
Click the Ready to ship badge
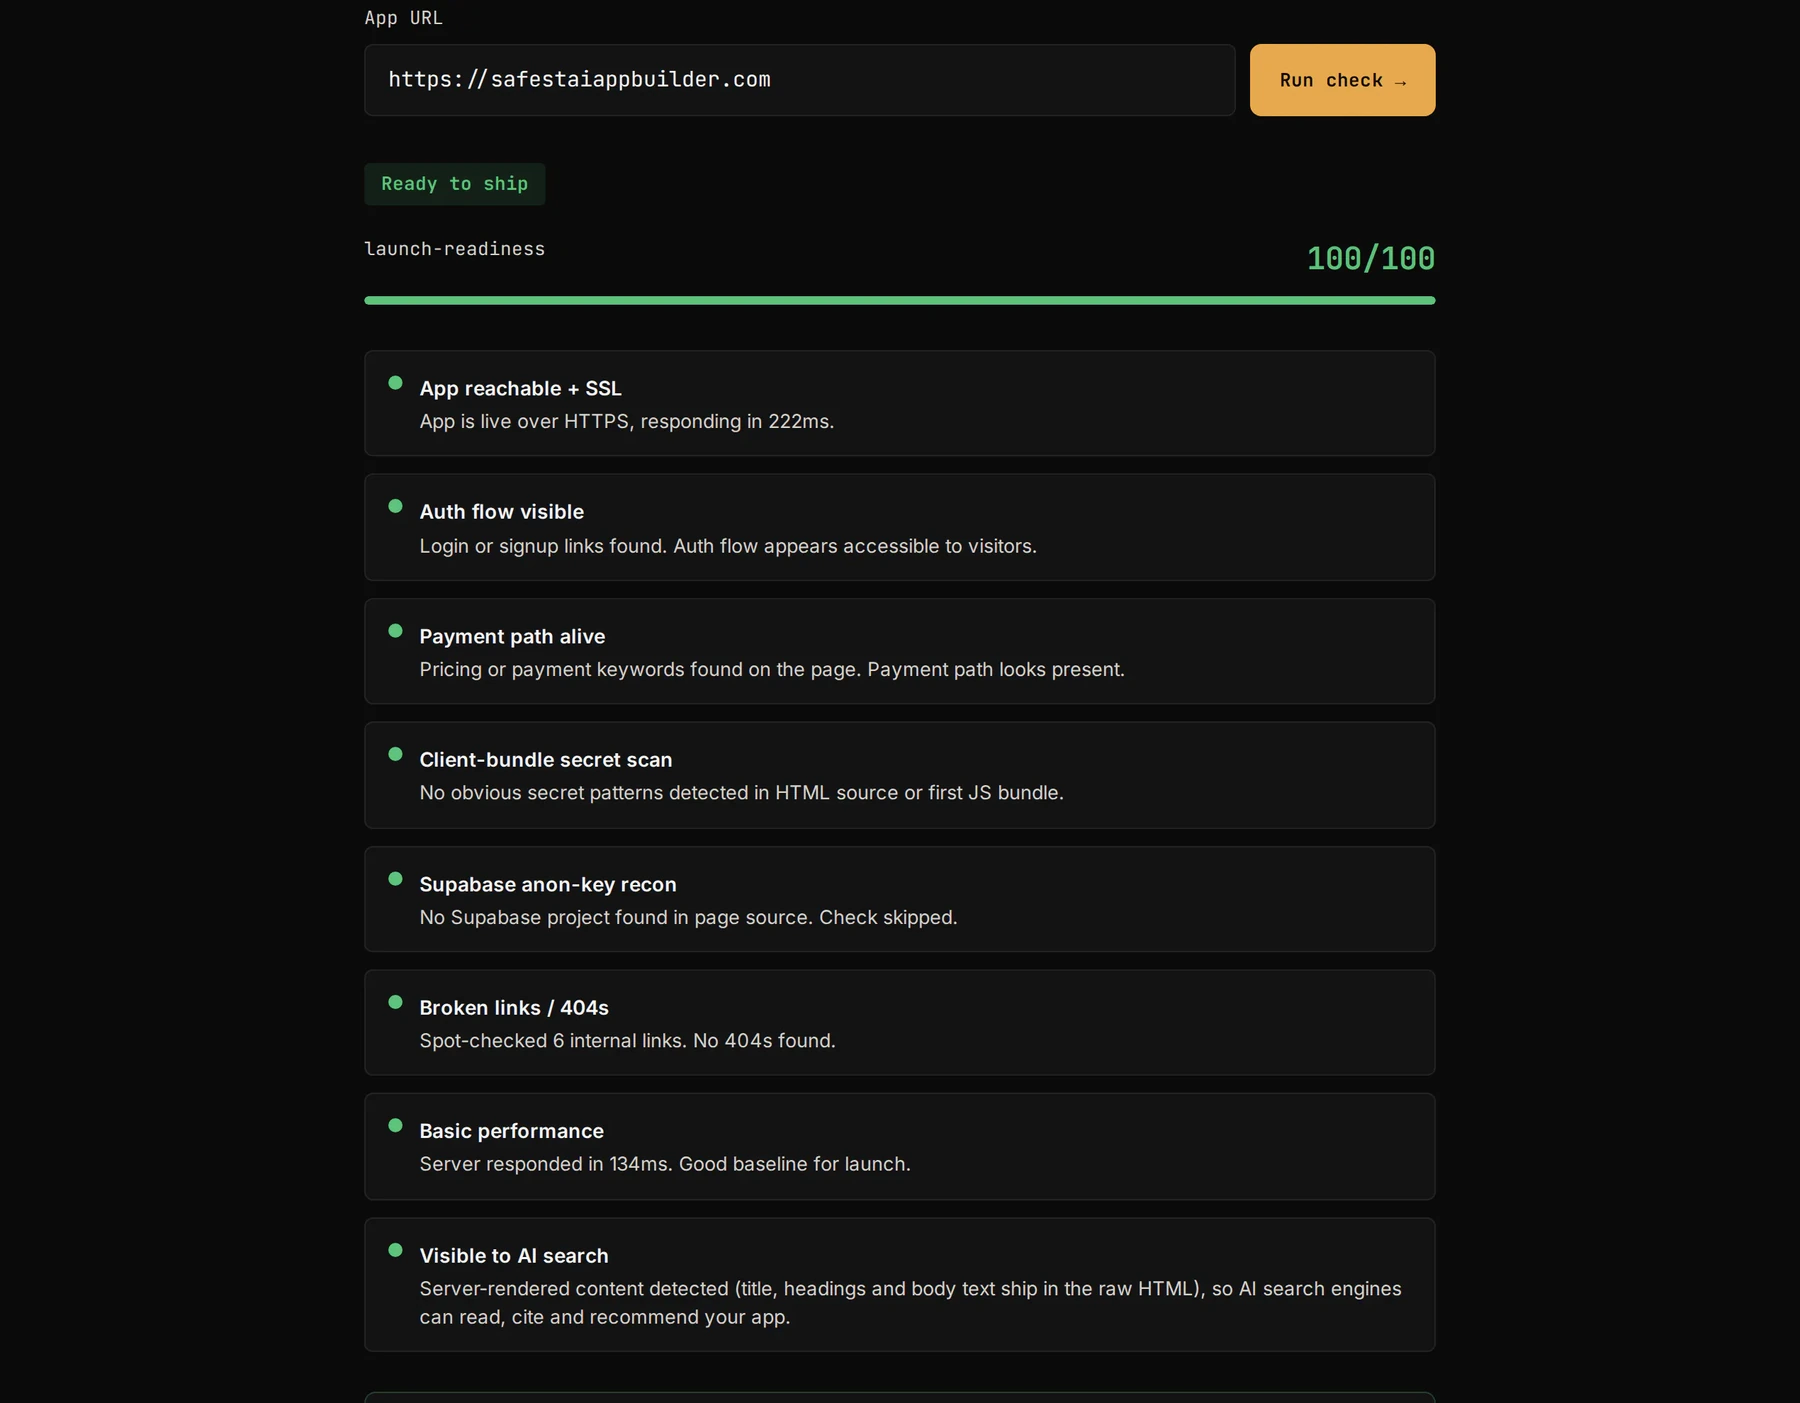coord(455,184)
